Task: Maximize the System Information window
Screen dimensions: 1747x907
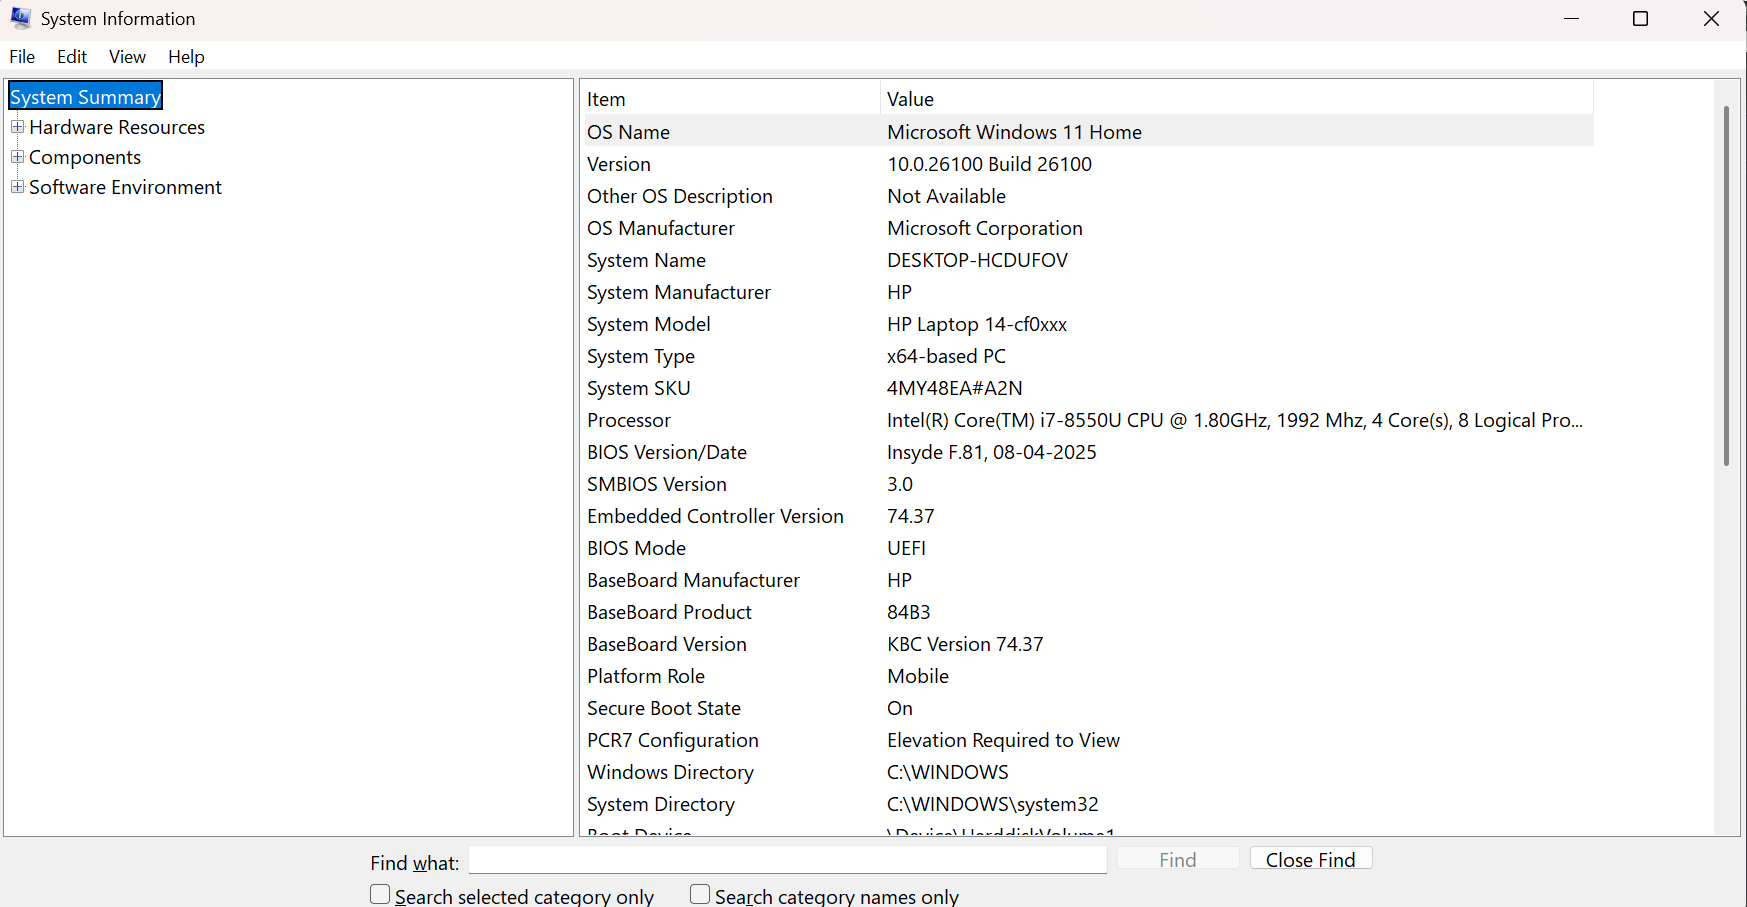Action: pos(1640,19)
